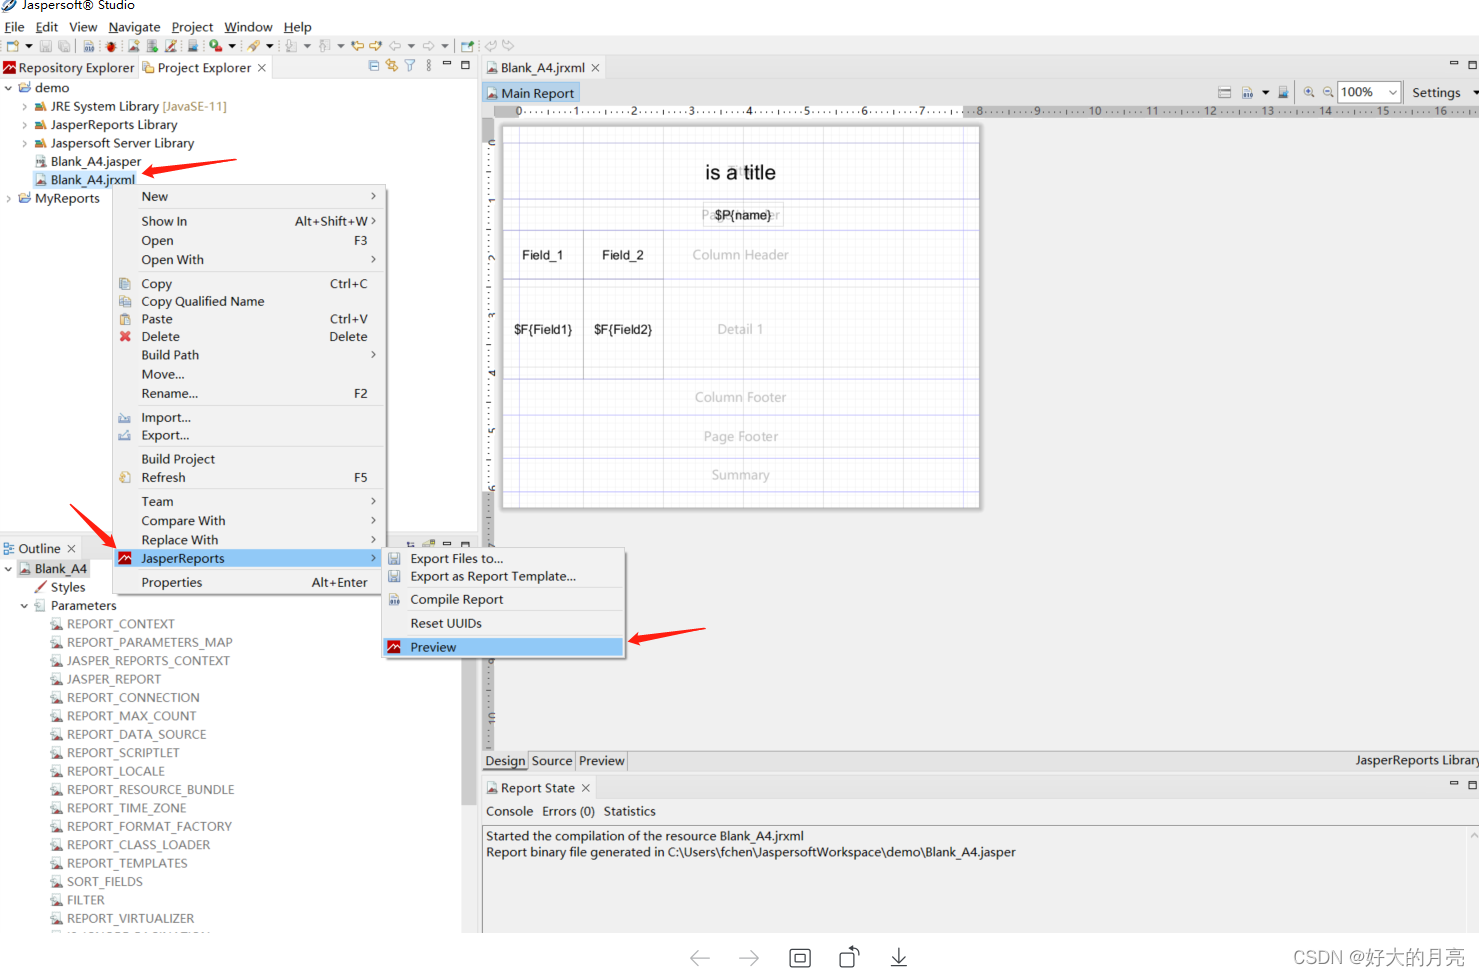
Task: Click the download arrow icon at the bottom of the screen
Action: (x=899, y=958)
